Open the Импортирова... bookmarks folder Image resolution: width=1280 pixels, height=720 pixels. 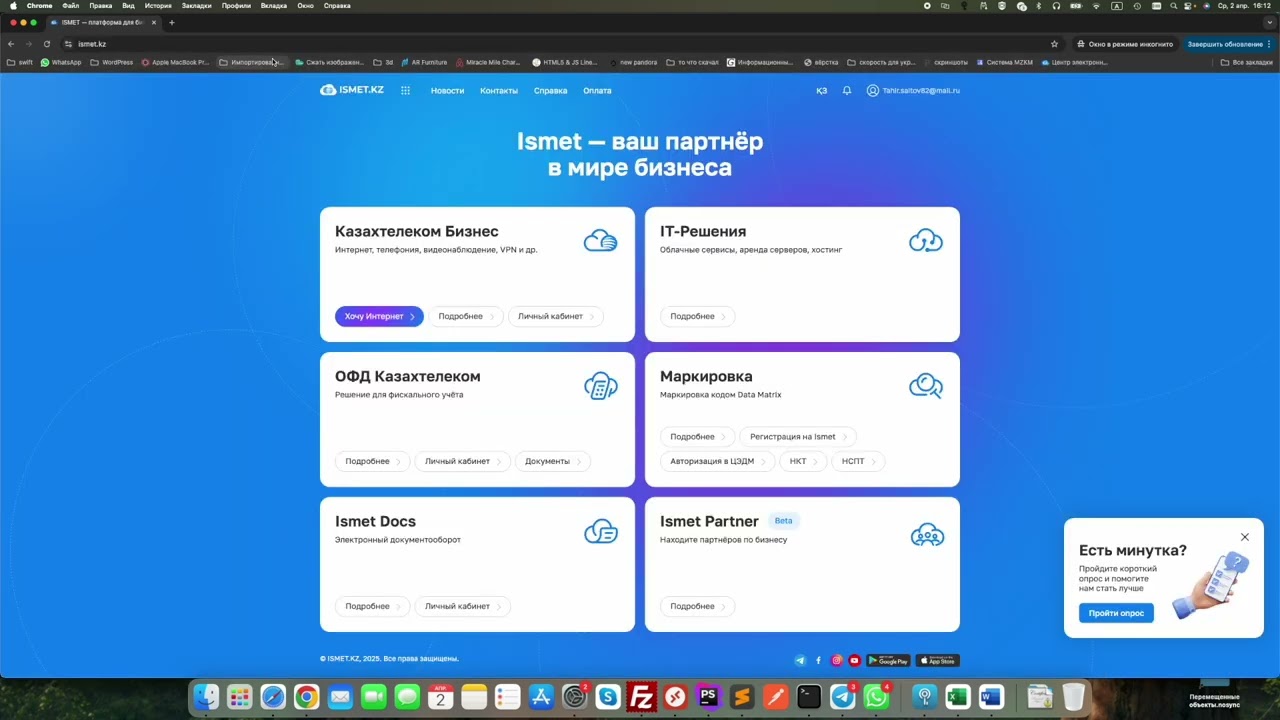[x=251, y=62]
